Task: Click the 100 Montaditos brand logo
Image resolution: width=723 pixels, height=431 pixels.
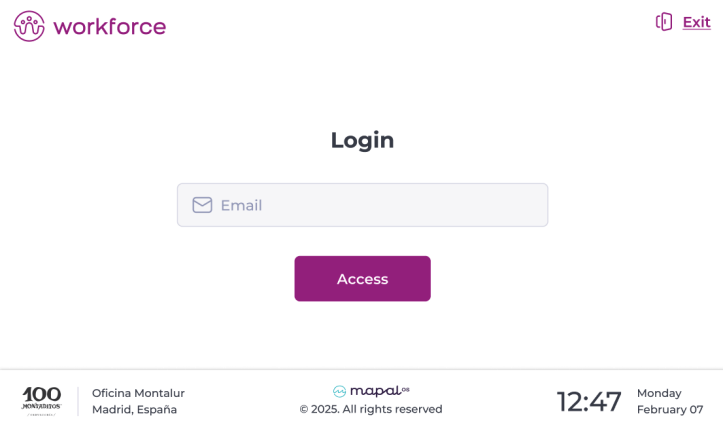Action: pyautogui.click(x=41, y=400)
